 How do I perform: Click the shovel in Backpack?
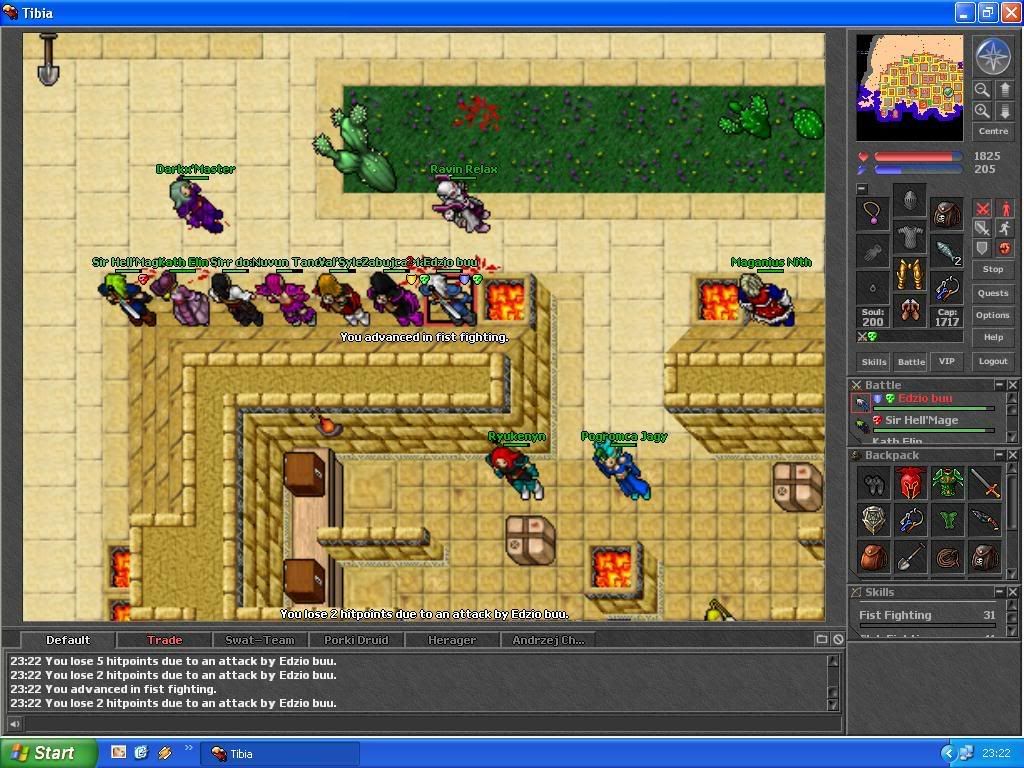point(910,558)
